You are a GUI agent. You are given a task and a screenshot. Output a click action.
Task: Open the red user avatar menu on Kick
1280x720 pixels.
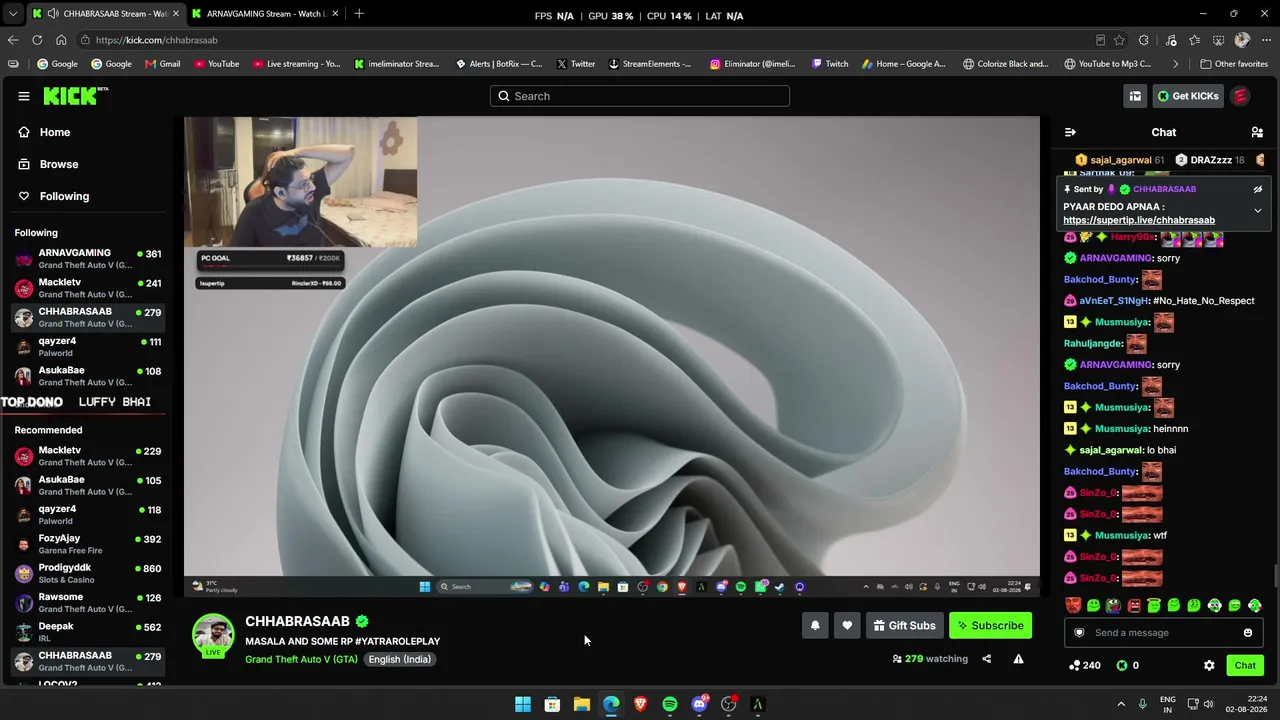point(1240,96)
